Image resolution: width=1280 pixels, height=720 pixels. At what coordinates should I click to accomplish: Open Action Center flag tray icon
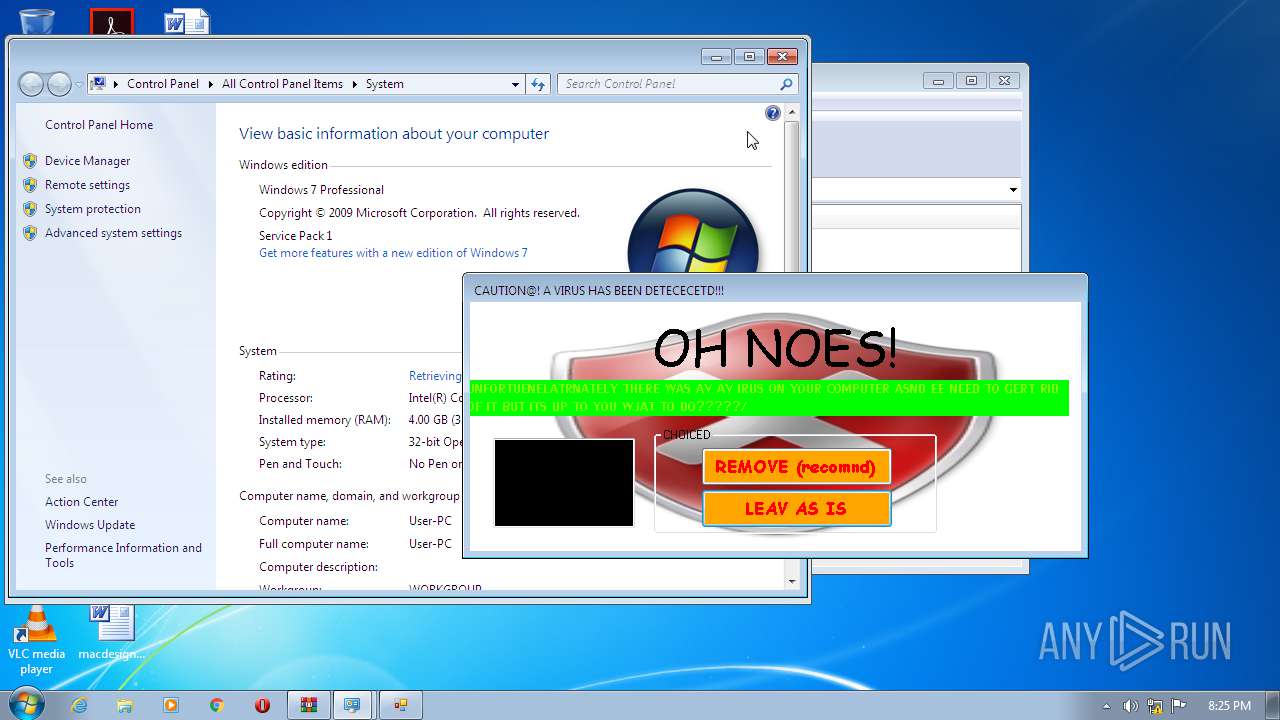1179,706
